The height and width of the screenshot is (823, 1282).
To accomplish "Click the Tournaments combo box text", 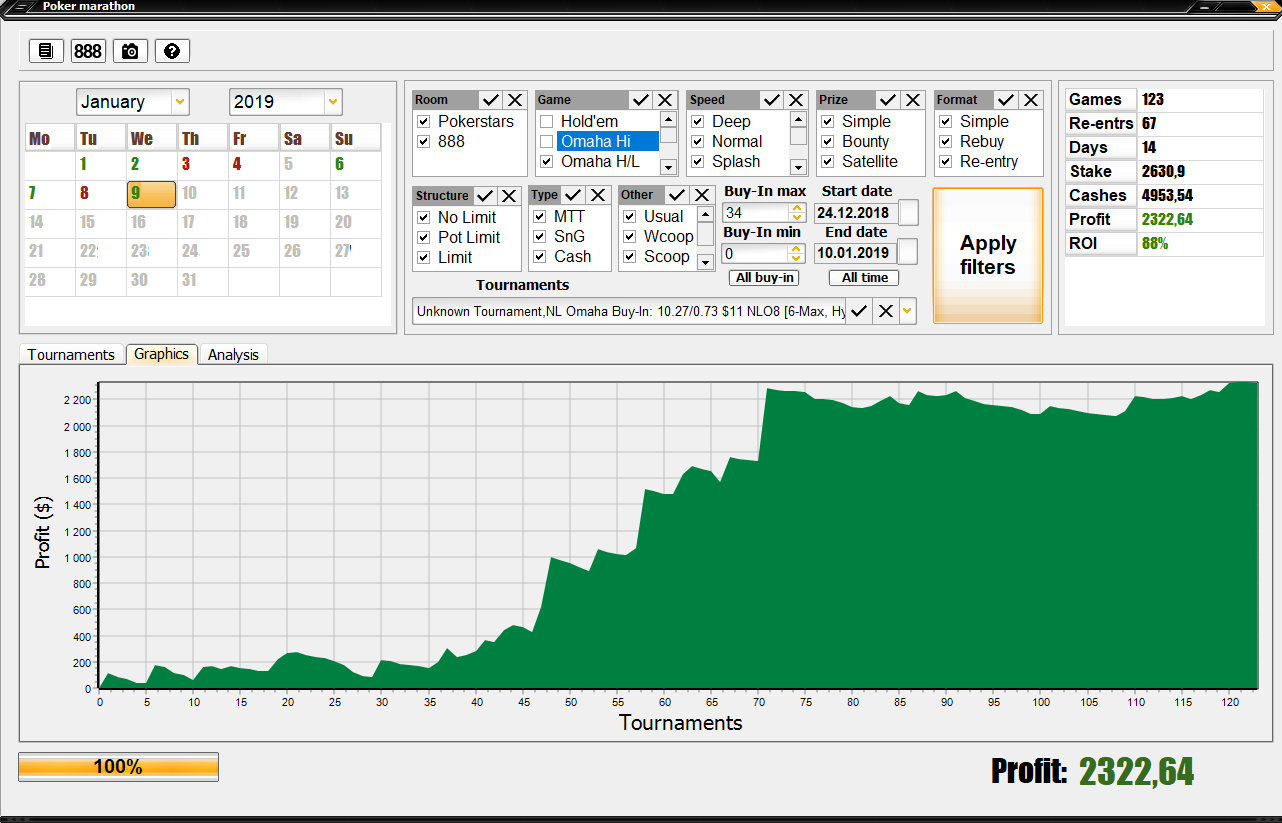I will [629, 312].
